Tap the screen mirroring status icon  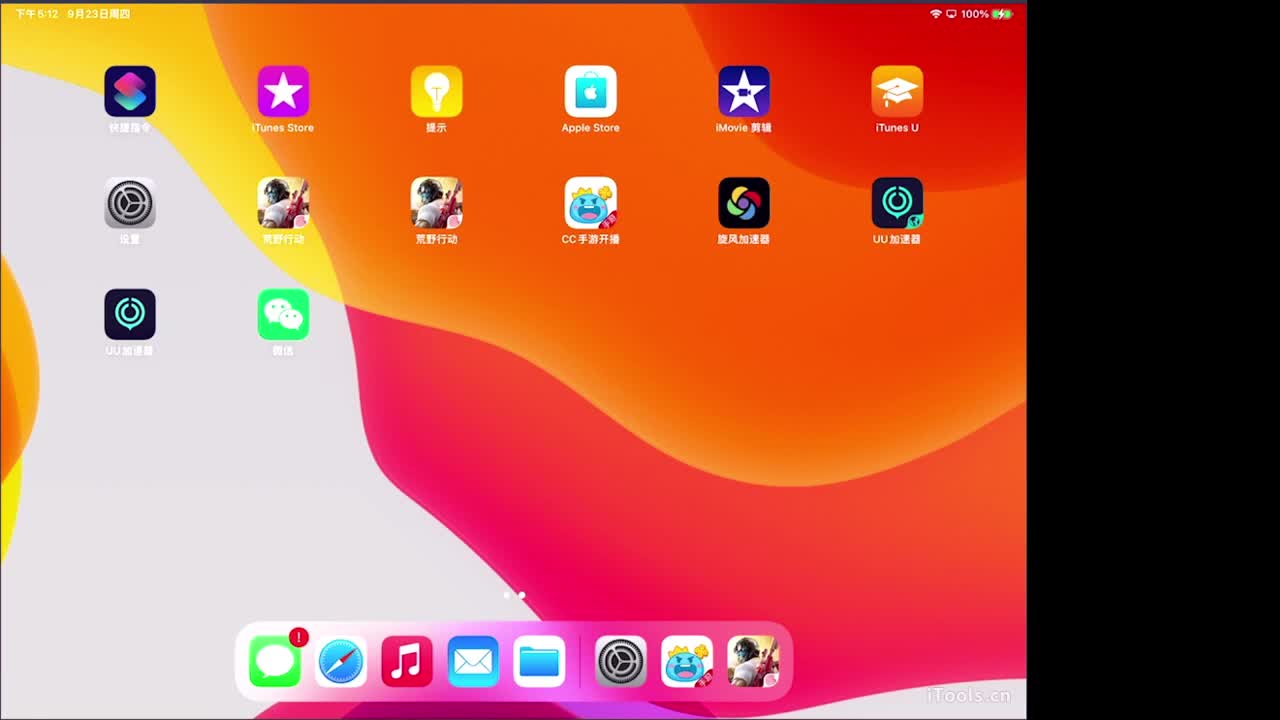click(x=951, y=14)
